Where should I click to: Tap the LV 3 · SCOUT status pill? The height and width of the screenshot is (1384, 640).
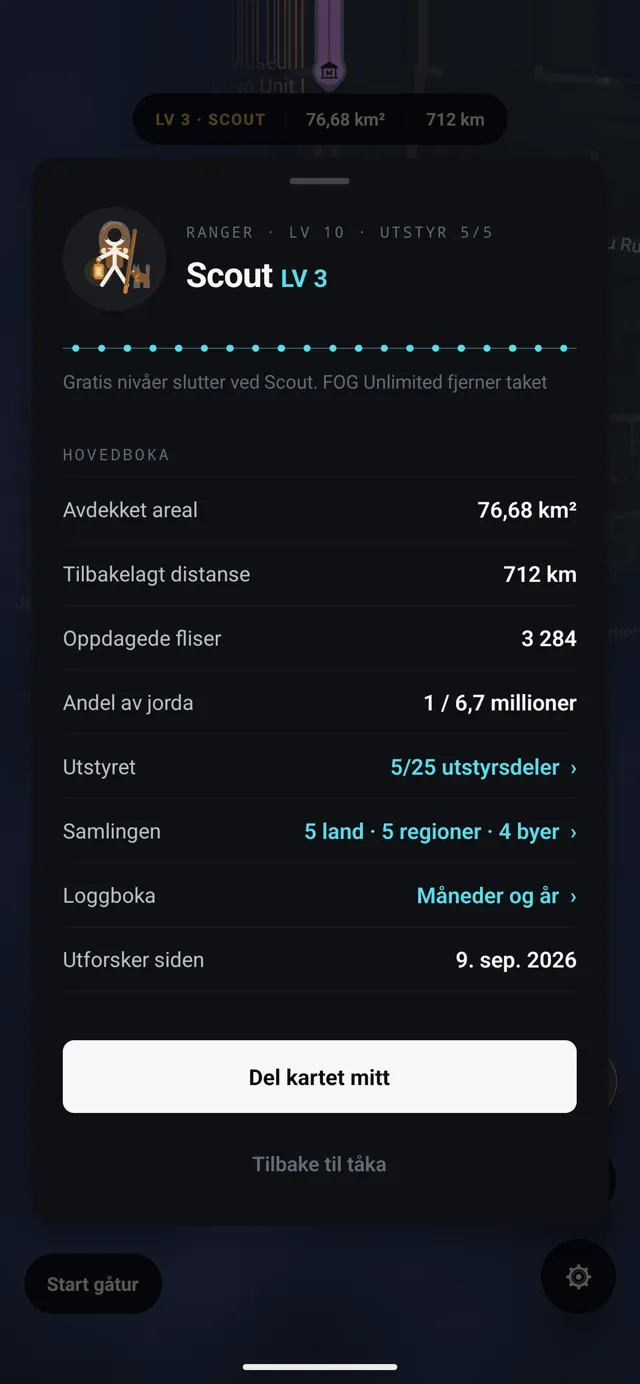(210, 120)
